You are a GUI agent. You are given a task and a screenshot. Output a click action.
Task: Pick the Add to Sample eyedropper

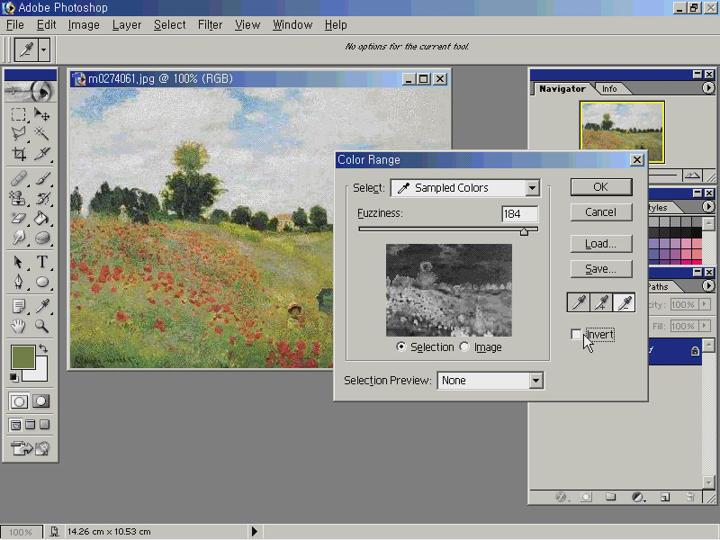[601, 303]
